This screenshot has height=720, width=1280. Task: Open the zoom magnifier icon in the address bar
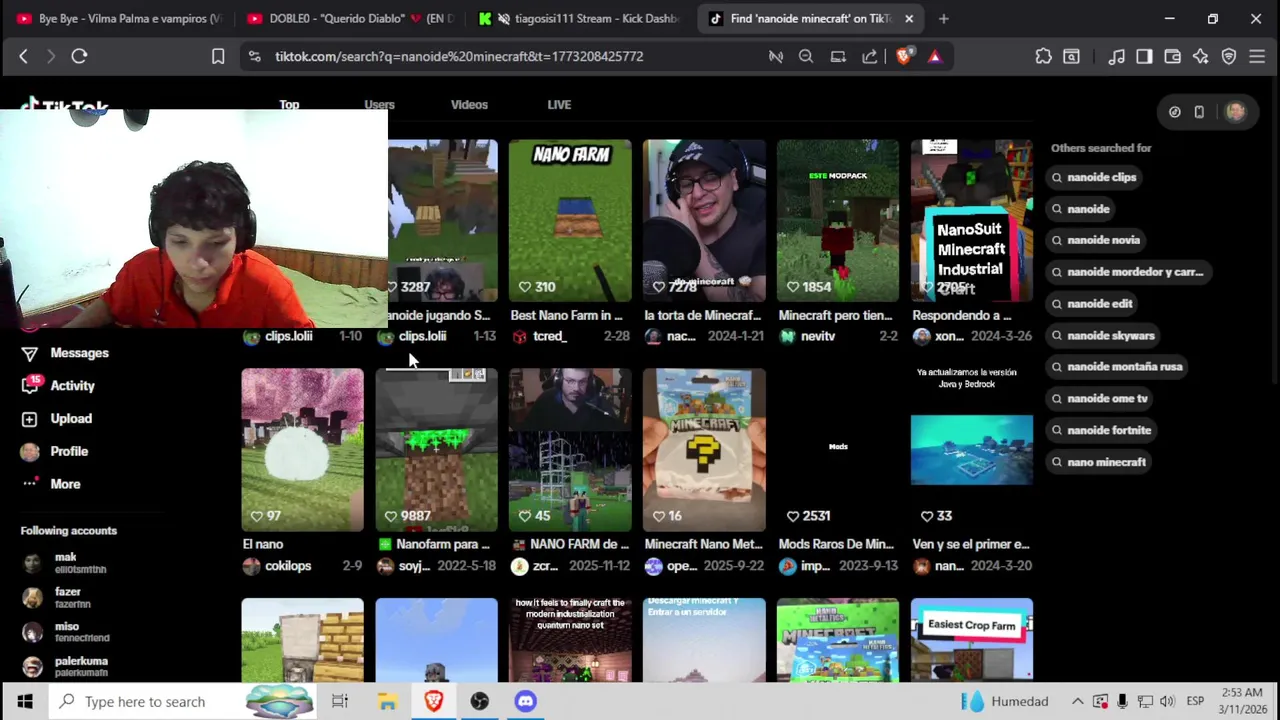coord(806,56)
